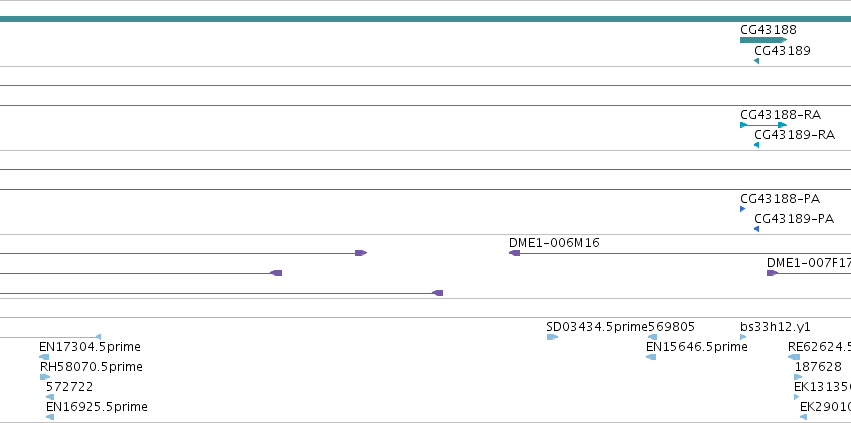Click the RH58070.5prime EST label
851x423 pixels.
[91, 367]
